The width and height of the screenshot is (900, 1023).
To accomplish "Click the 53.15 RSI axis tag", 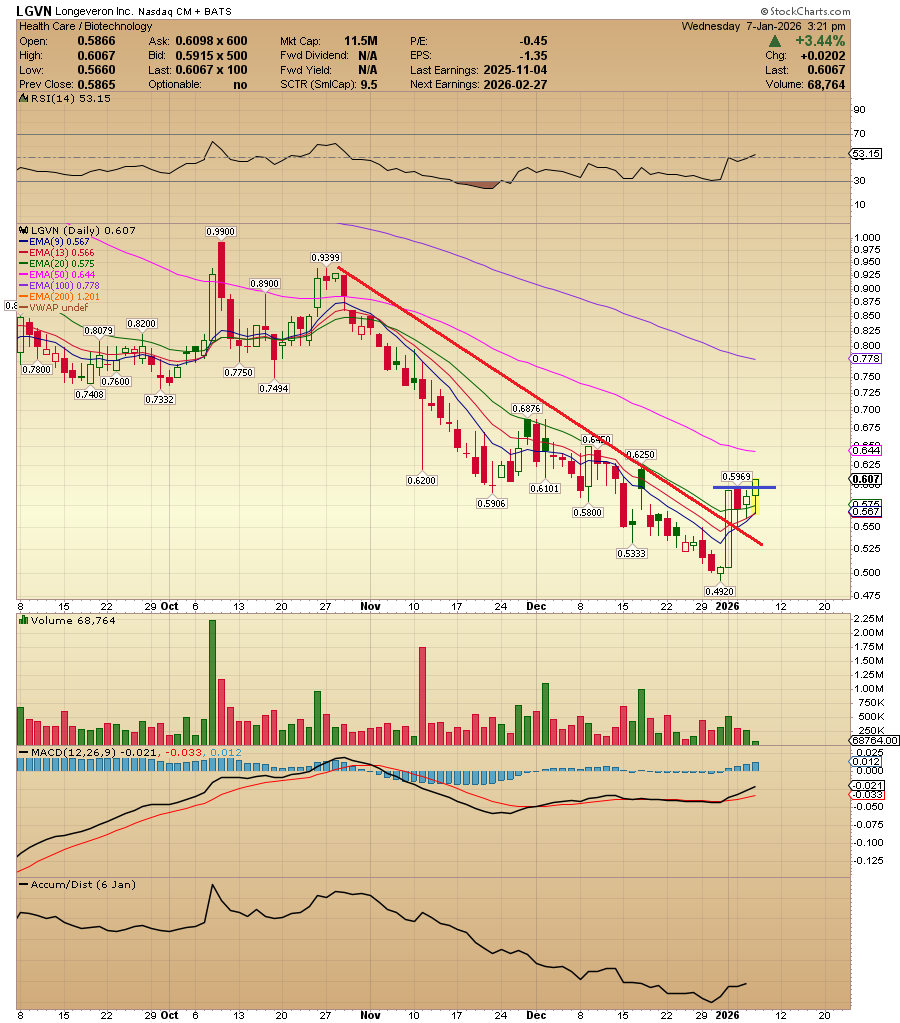I will point(867,154).
